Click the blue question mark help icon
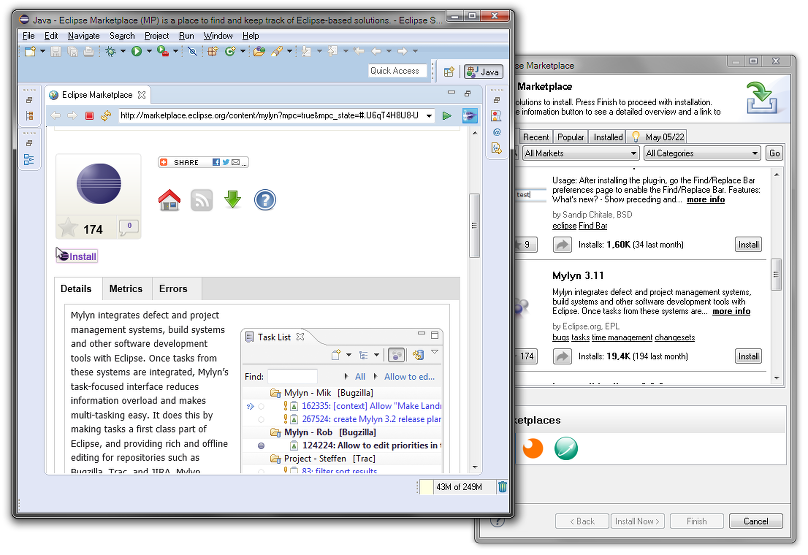This screenshot has height=555, width=808. pyautogui.click(x=265, y=199)
